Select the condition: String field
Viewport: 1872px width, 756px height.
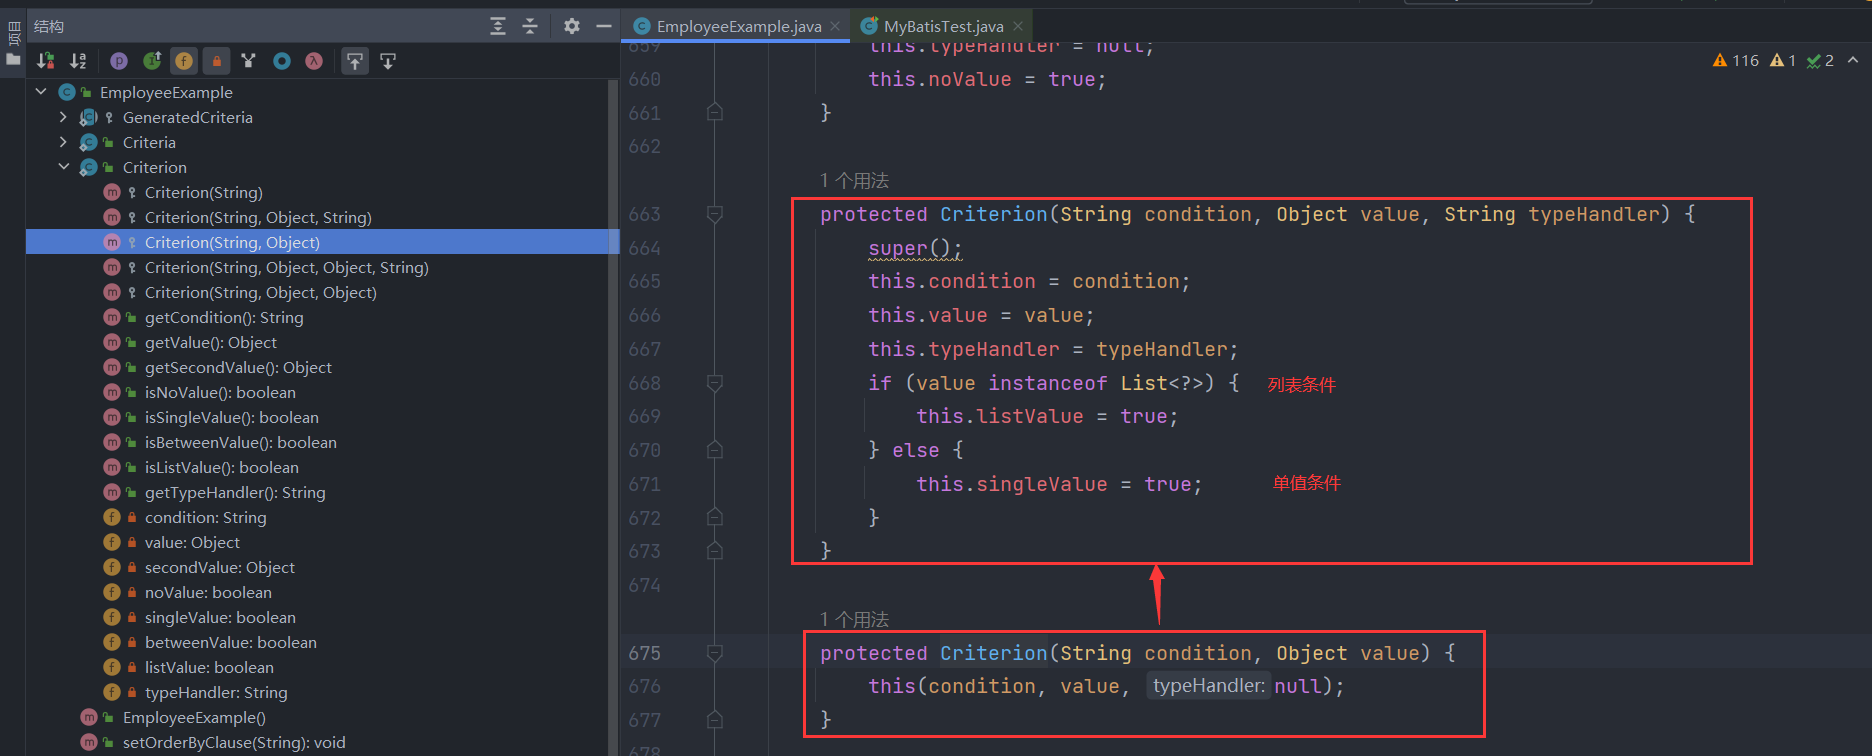point(205,517)
